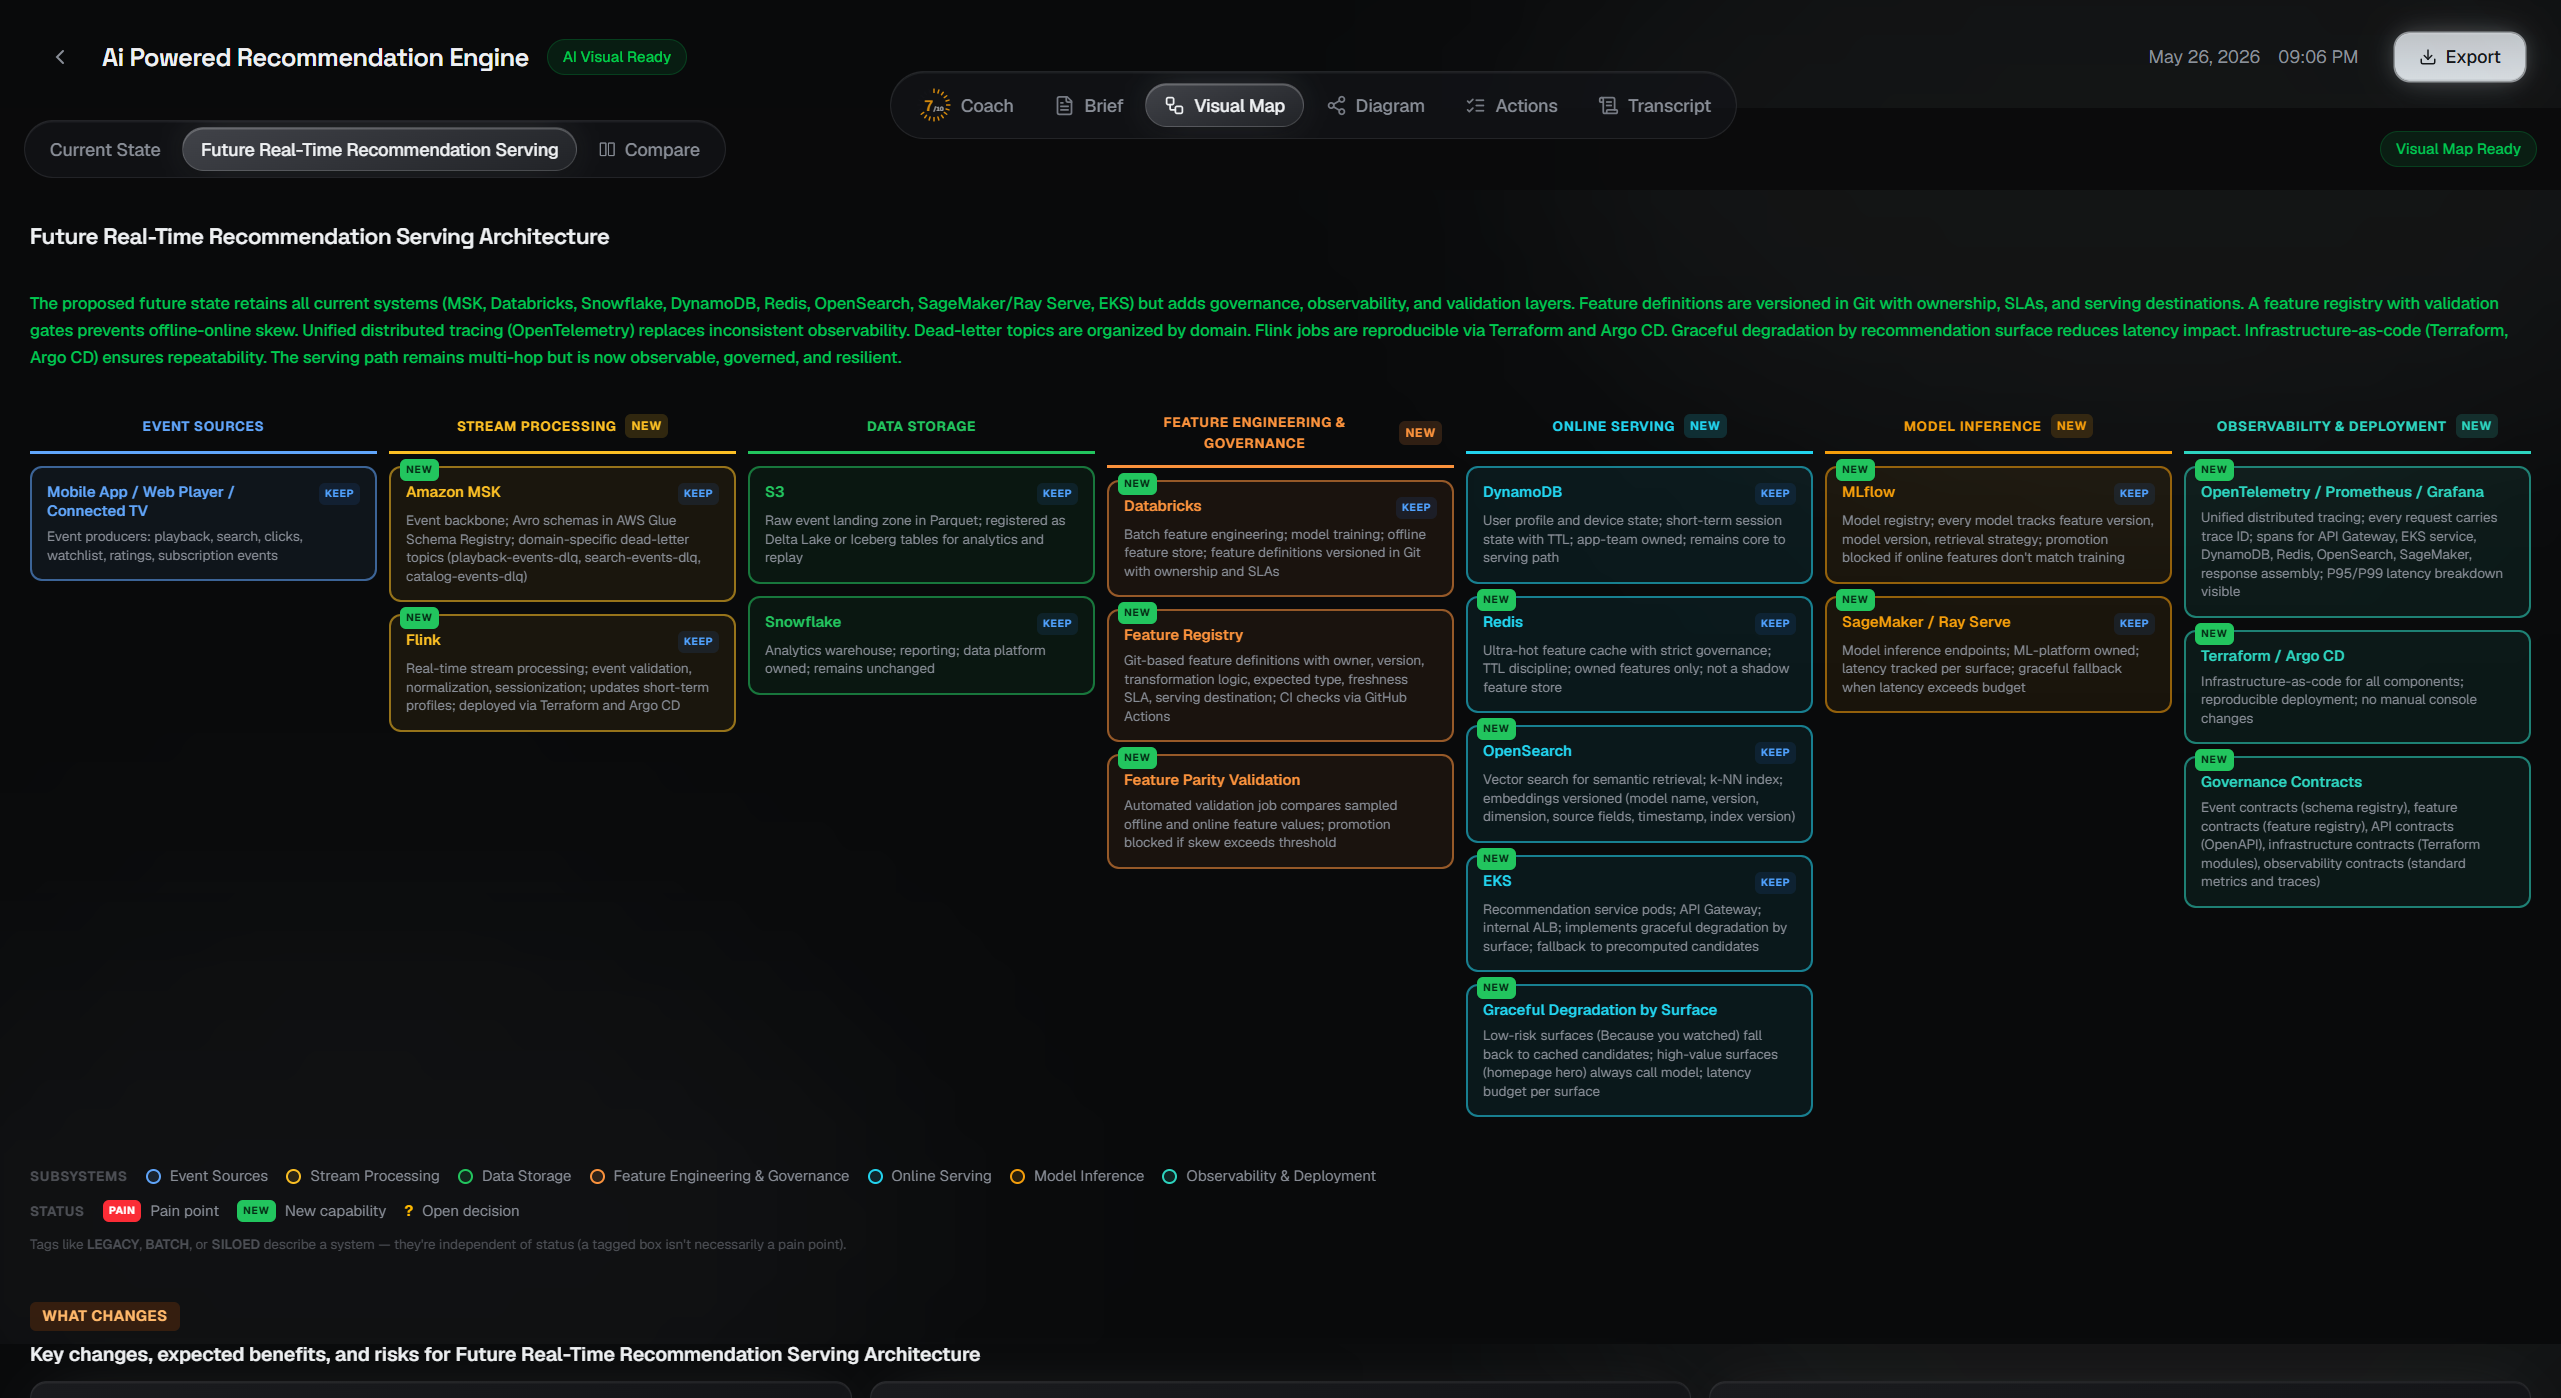
Task: Click the Export button
Action: point(2459,57)
